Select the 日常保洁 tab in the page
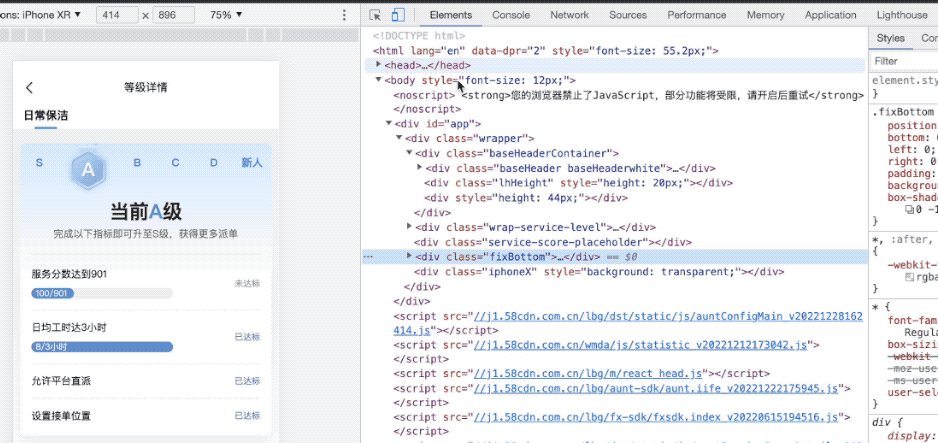This screenshot has height=443, width=938. 46,115
